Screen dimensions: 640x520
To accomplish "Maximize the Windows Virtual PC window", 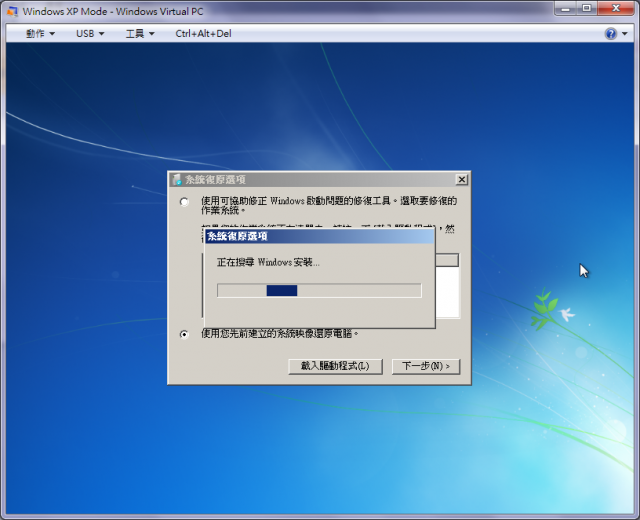I will (587, 9).
